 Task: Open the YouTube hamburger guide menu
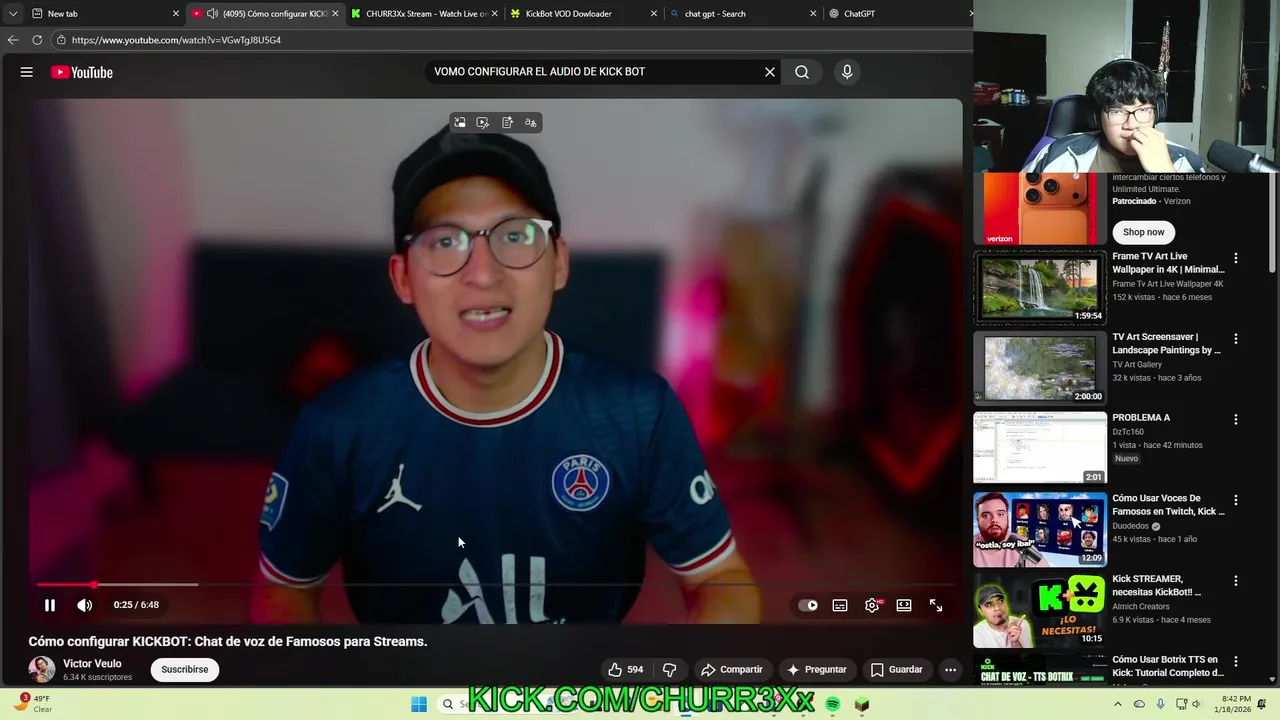click(x=27, y=72)
